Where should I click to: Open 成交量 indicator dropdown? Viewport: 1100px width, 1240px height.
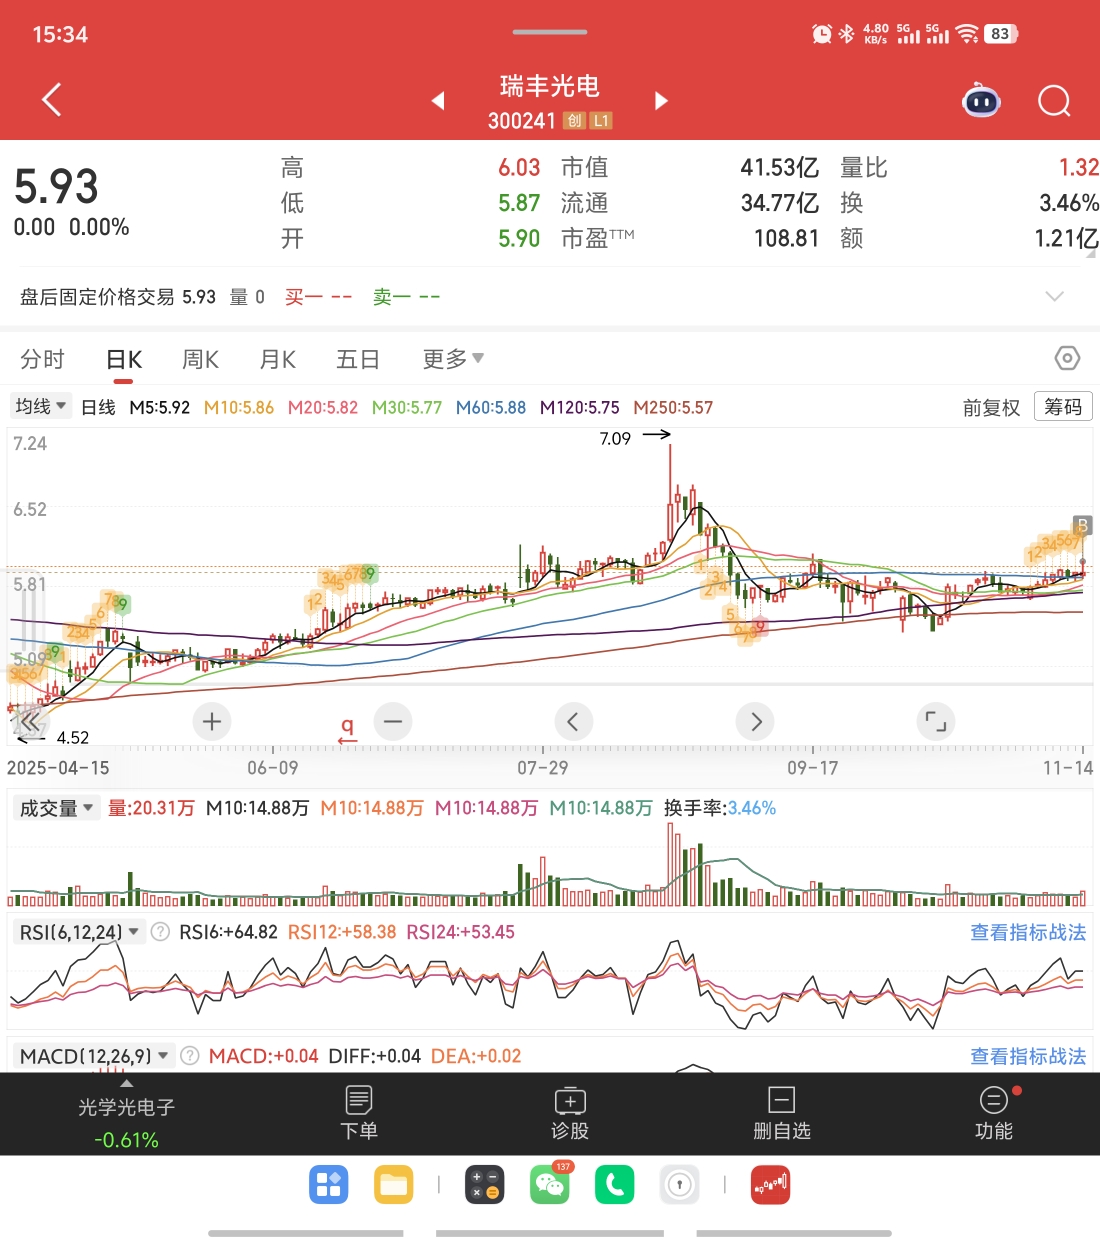pos(56,808)
